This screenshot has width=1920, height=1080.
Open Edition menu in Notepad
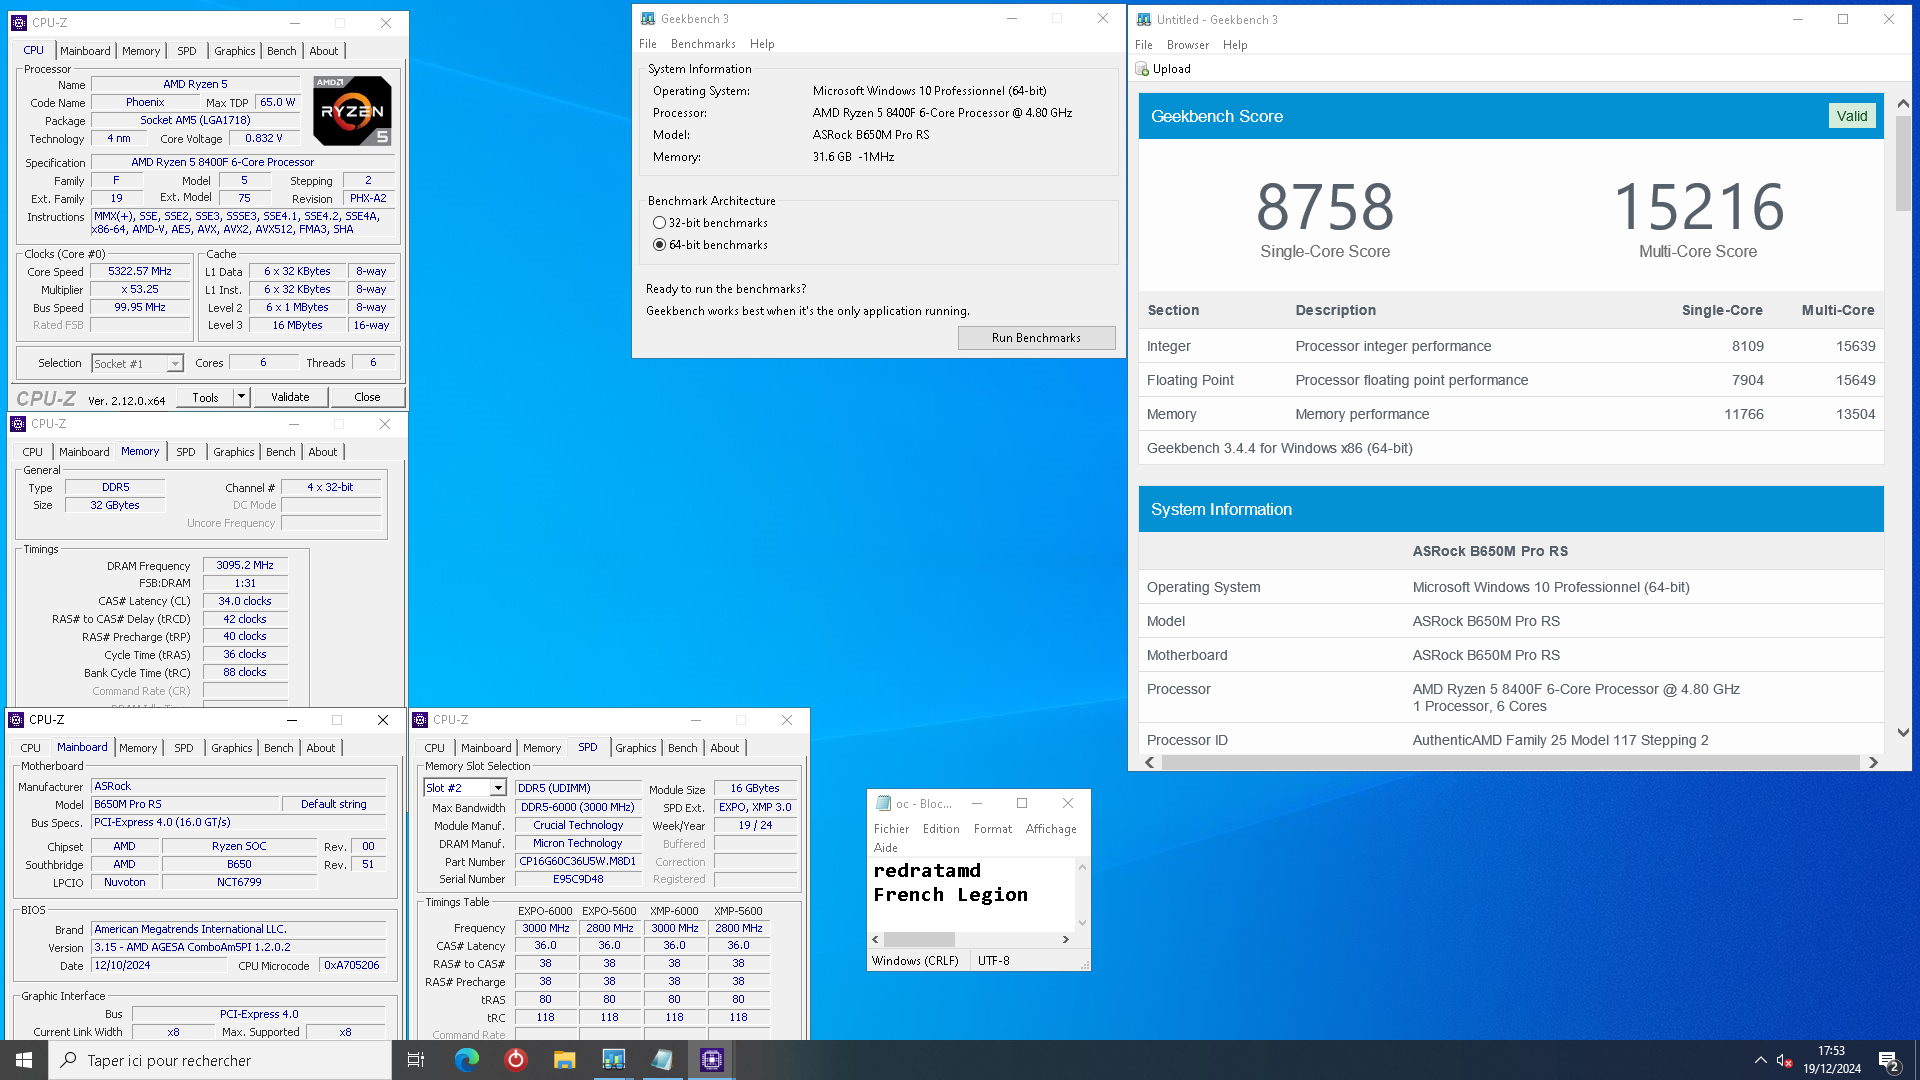(x=941, y=829)
